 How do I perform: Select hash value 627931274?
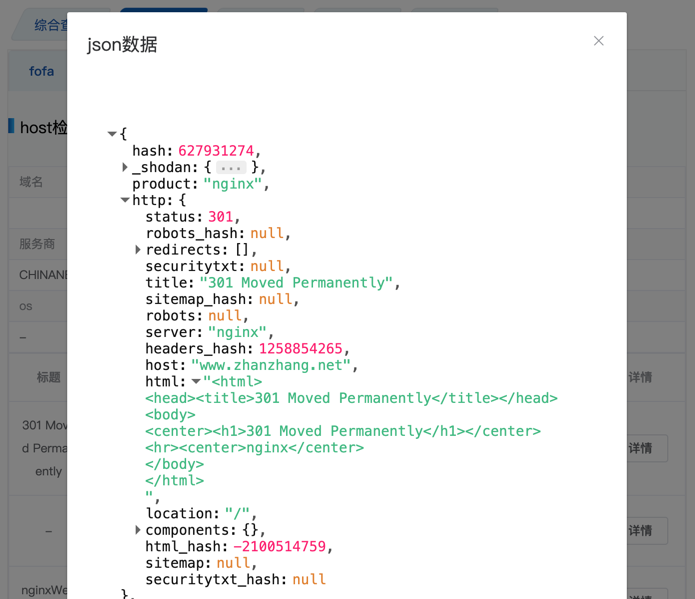point(216,151)
